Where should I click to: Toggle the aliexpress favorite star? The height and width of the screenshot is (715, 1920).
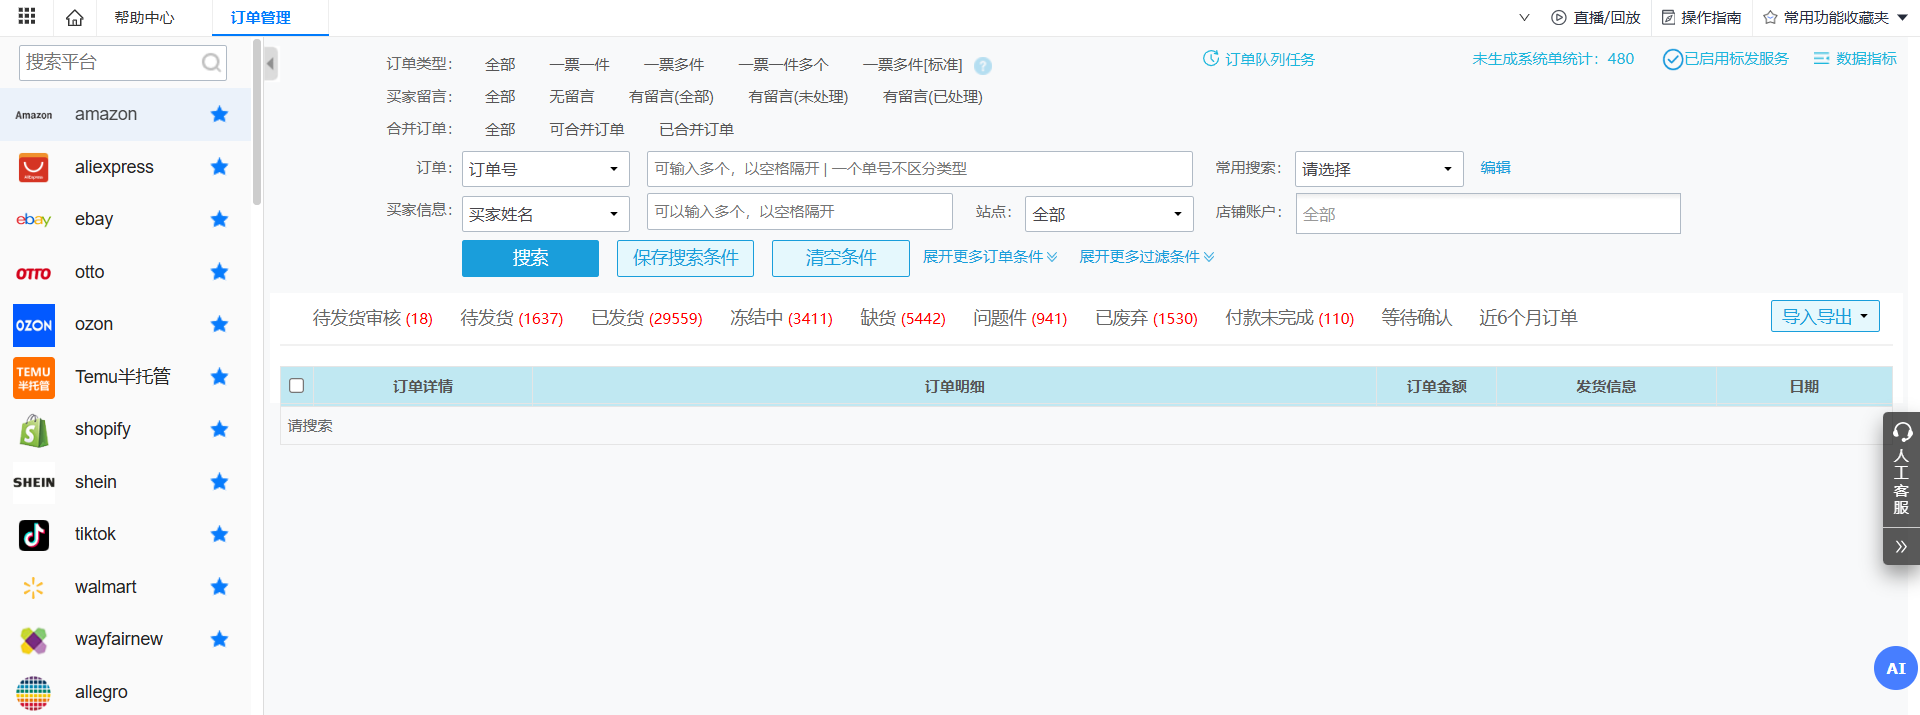click(219, 167)
